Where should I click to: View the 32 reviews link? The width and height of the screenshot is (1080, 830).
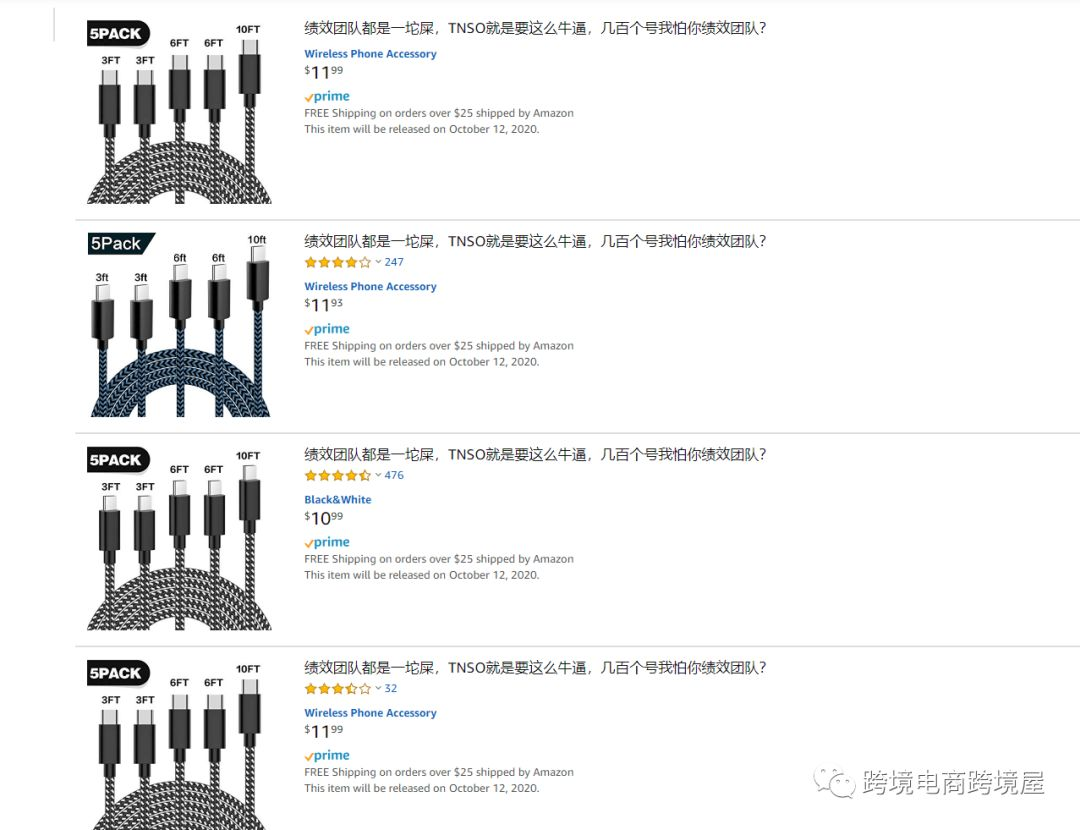tap(391, 689)
